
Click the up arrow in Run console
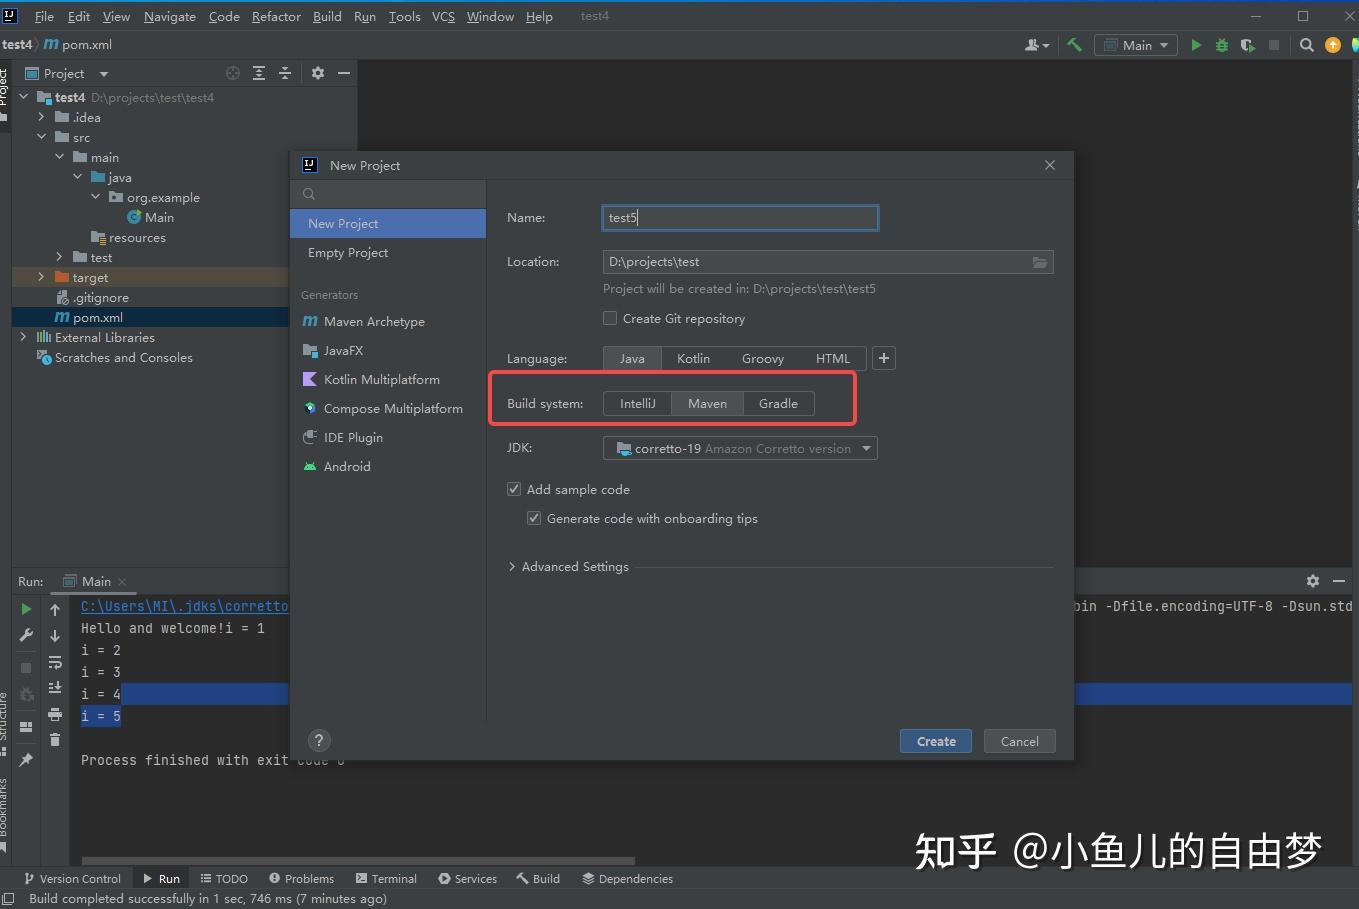(55, 609)
